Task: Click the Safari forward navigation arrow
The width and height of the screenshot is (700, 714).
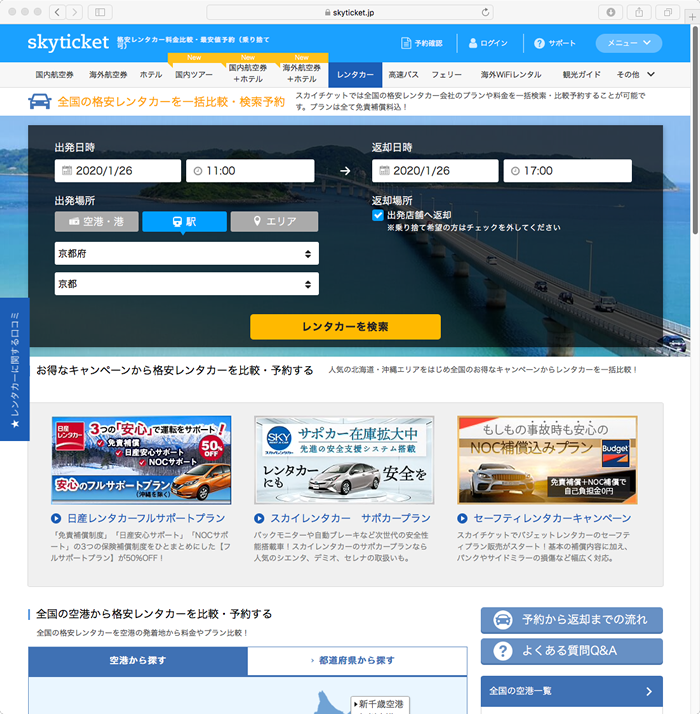Action: coord(74,12)
